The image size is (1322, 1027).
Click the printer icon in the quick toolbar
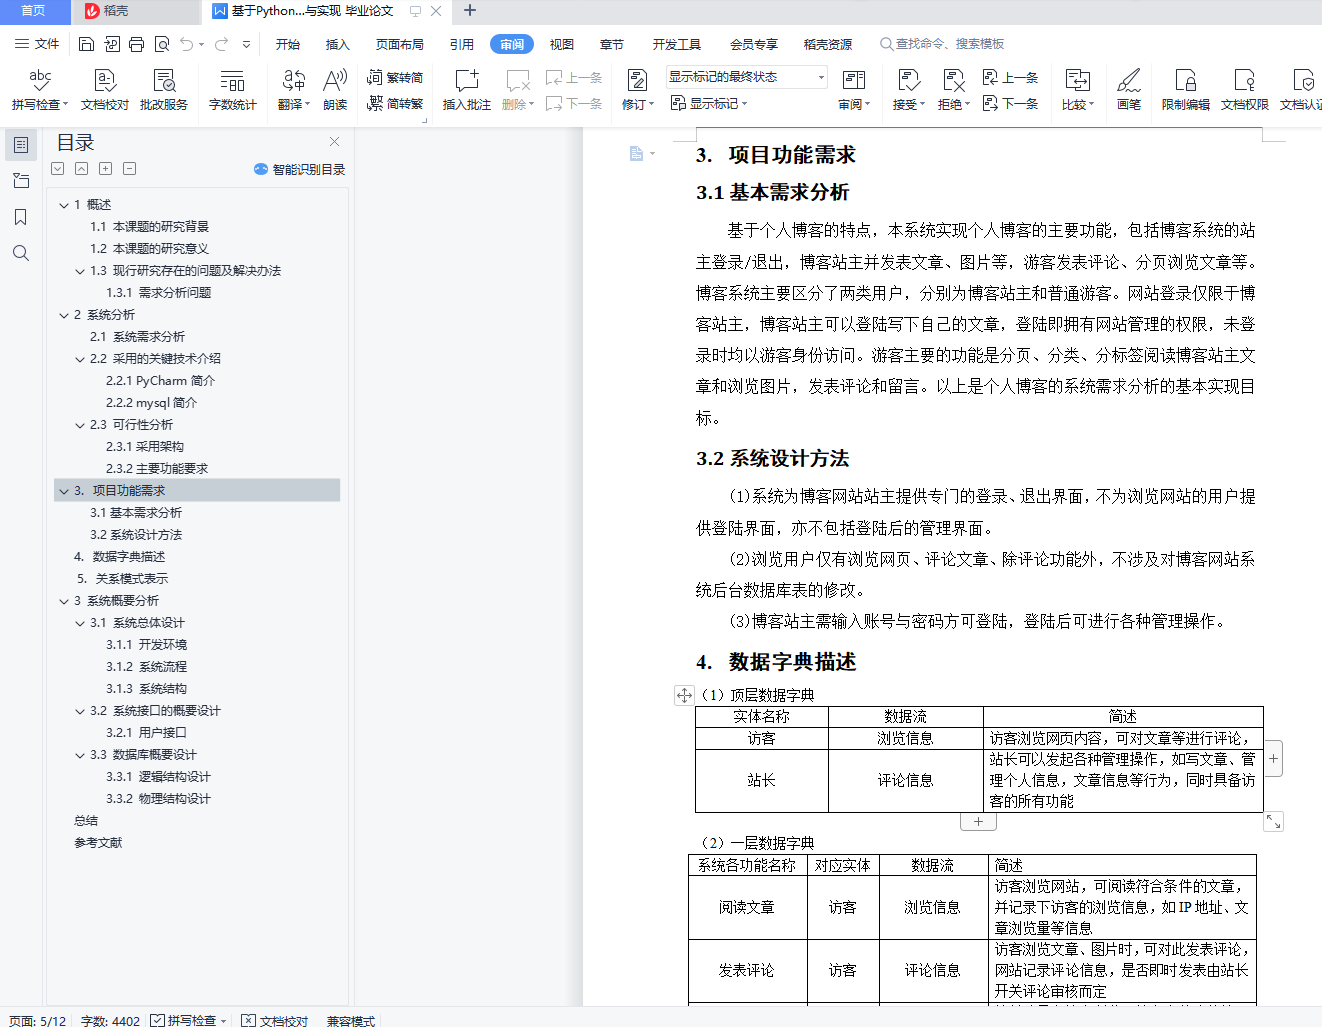point(136,44)
